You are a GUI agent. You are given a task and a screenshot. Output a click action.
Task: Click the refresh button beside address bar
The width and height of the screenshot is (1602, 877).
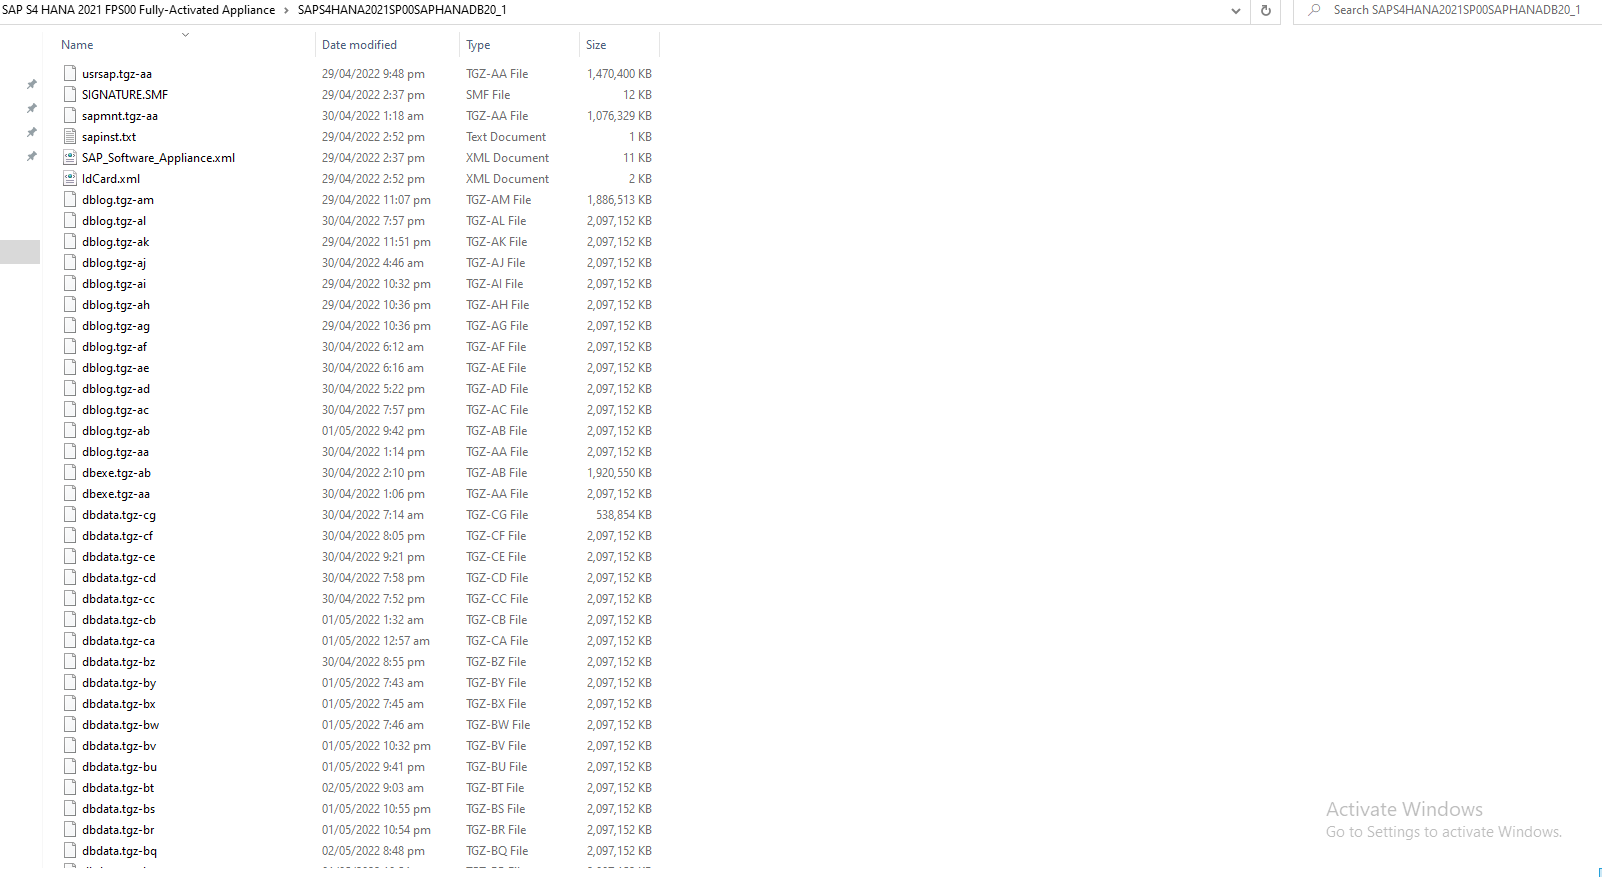(1266, 10)
